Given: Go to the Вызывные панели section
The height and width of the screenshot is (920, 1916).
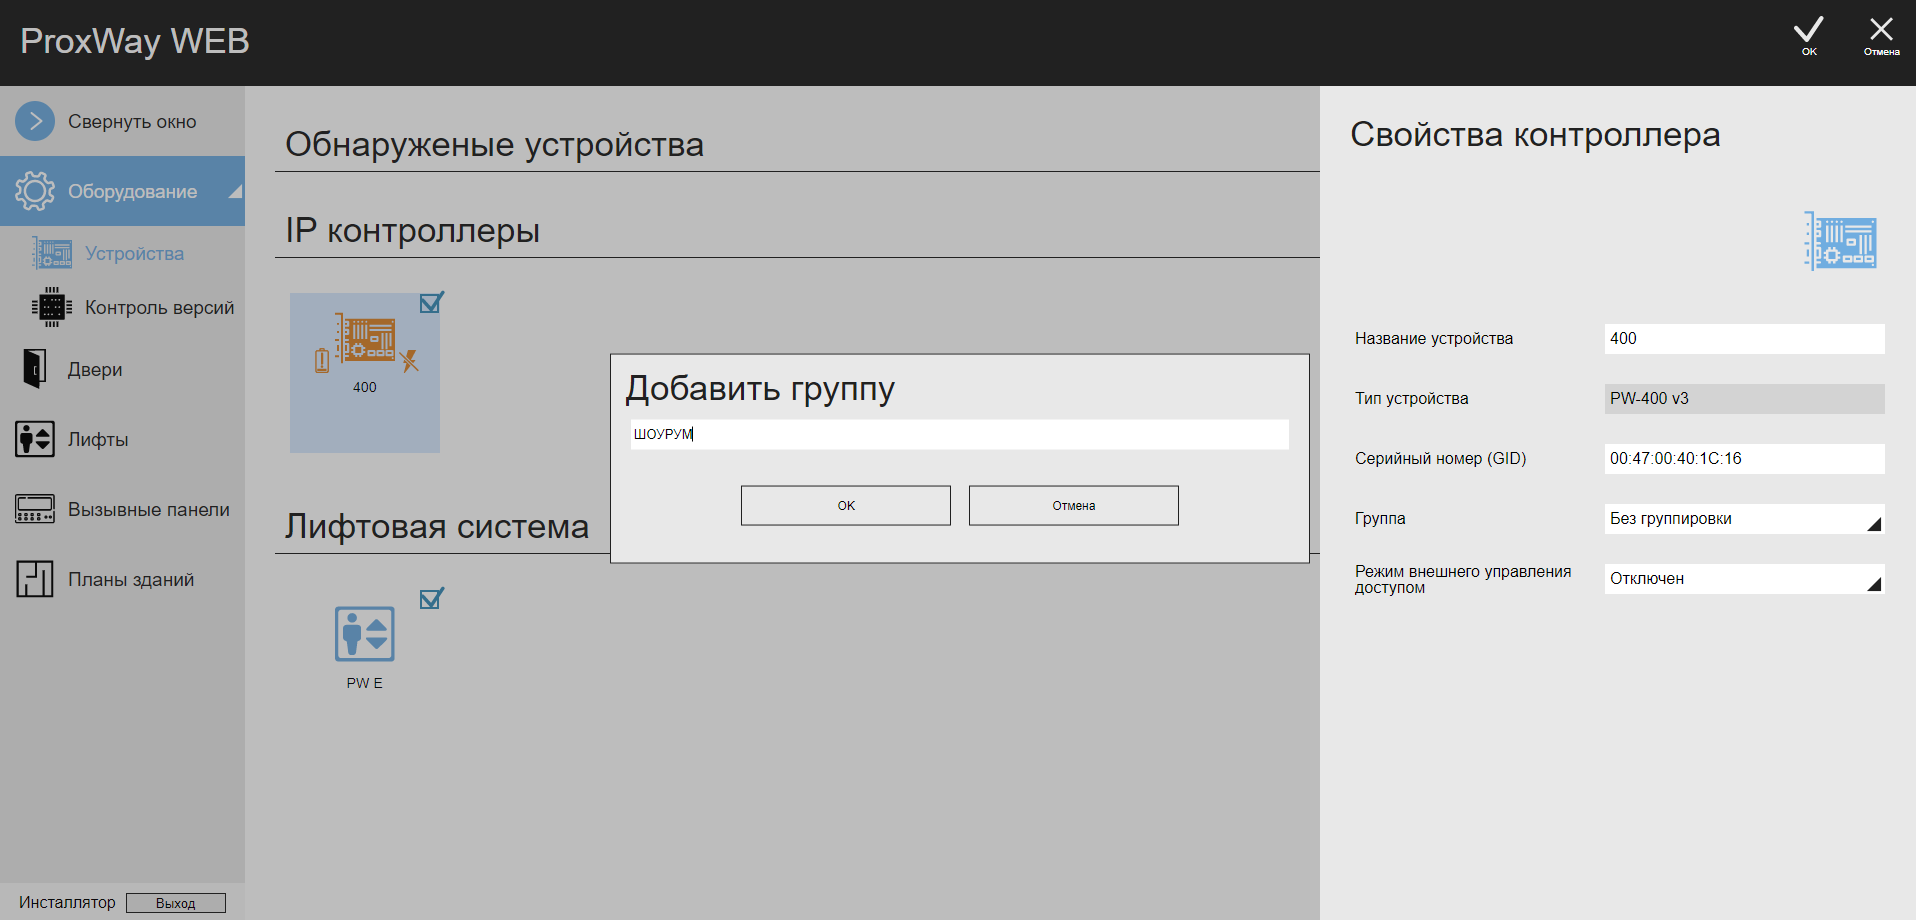Looking at the screenshot, I should click(x=149, y=509).
